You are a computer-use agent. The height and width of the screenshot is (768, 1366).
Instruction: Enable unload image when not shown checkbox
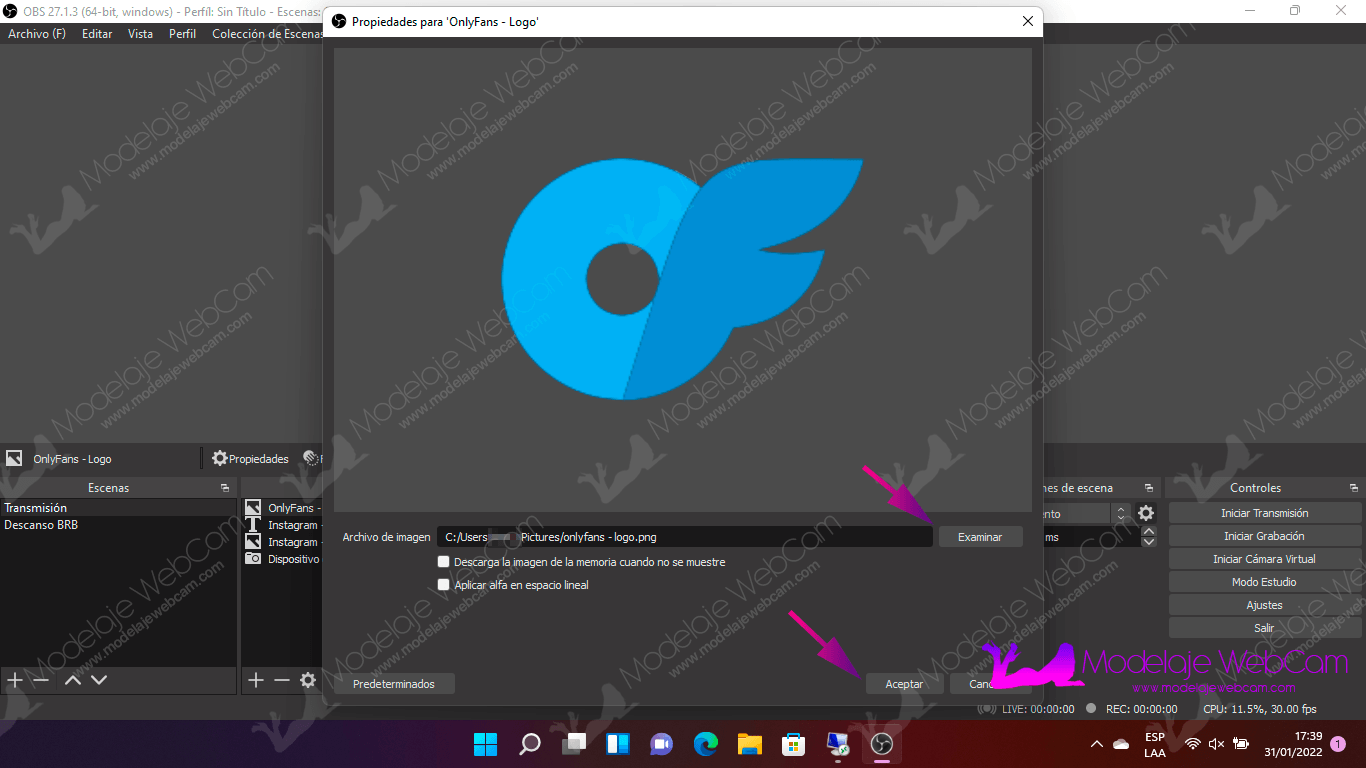coord(444,562)
